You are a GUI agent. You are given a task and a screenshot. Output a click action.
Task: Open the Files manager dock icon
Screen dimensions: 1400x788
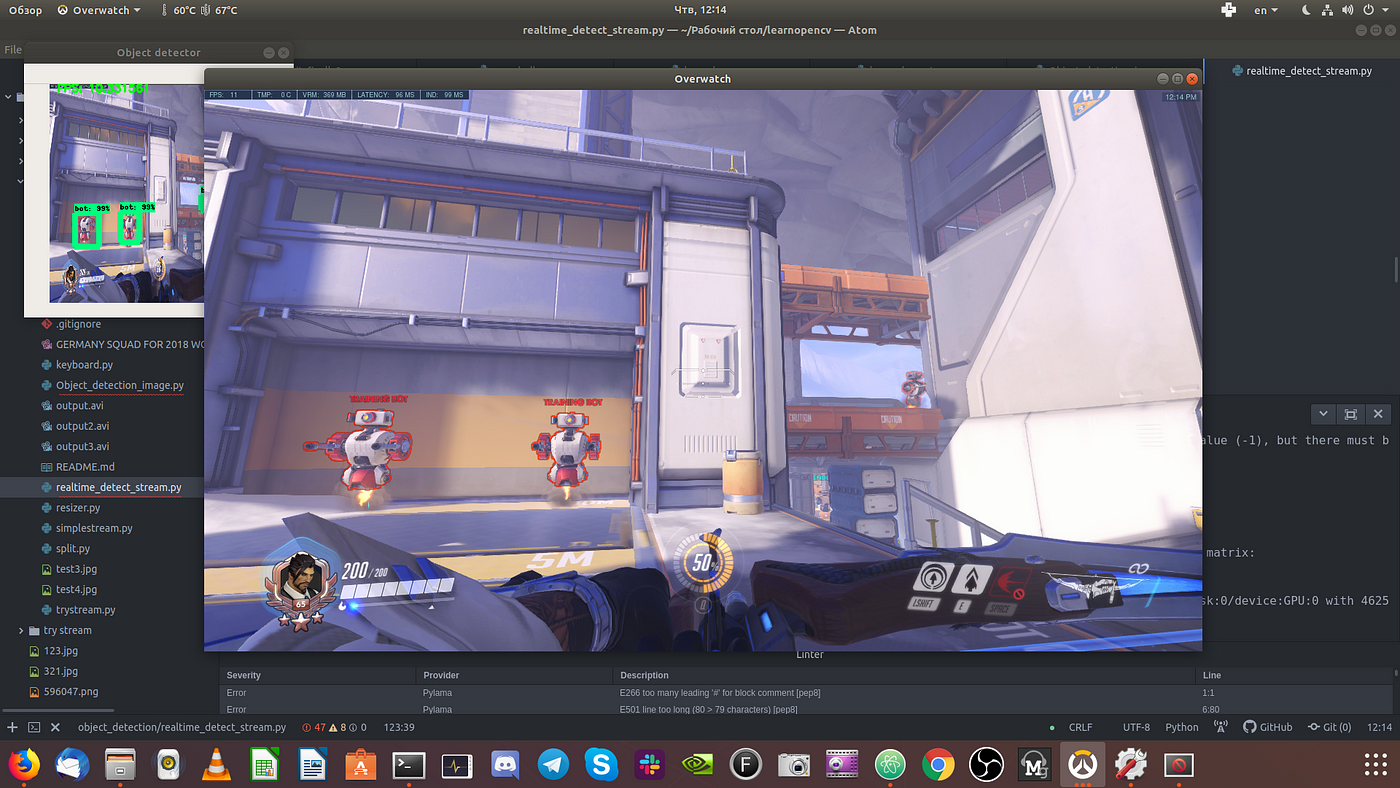click(120, 765)
